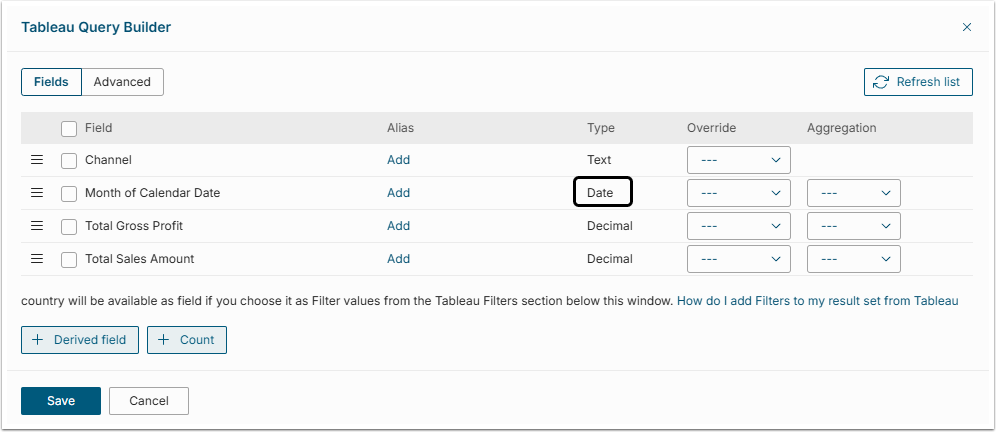
Task: Click drag handle for Total Gross Profit row
Action: (x=37, y=226)
